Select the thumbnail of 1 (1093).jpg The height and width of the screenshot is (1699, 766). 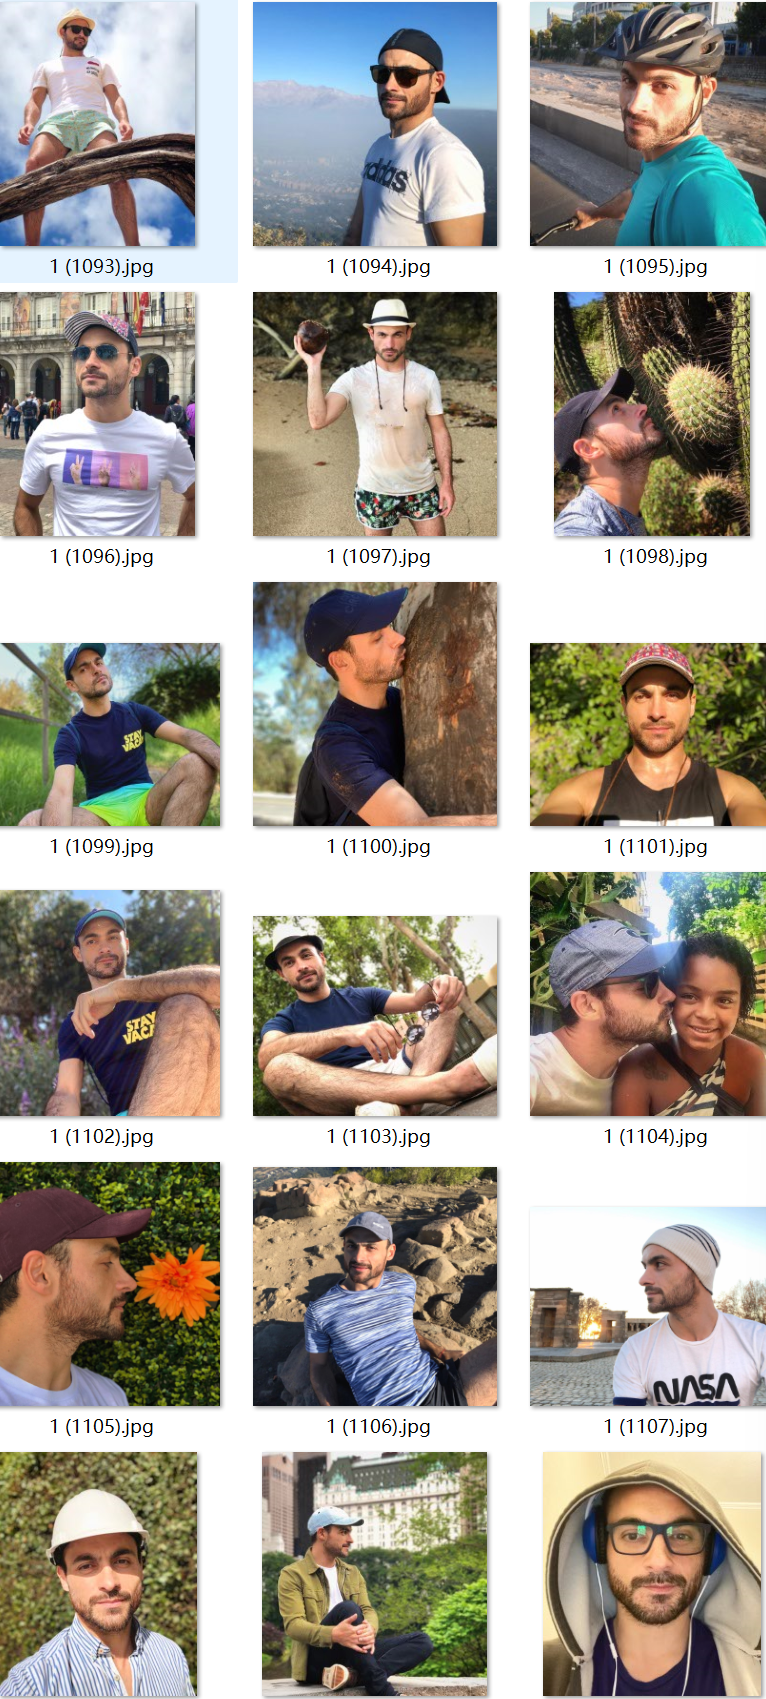click(x=98, y=124)
